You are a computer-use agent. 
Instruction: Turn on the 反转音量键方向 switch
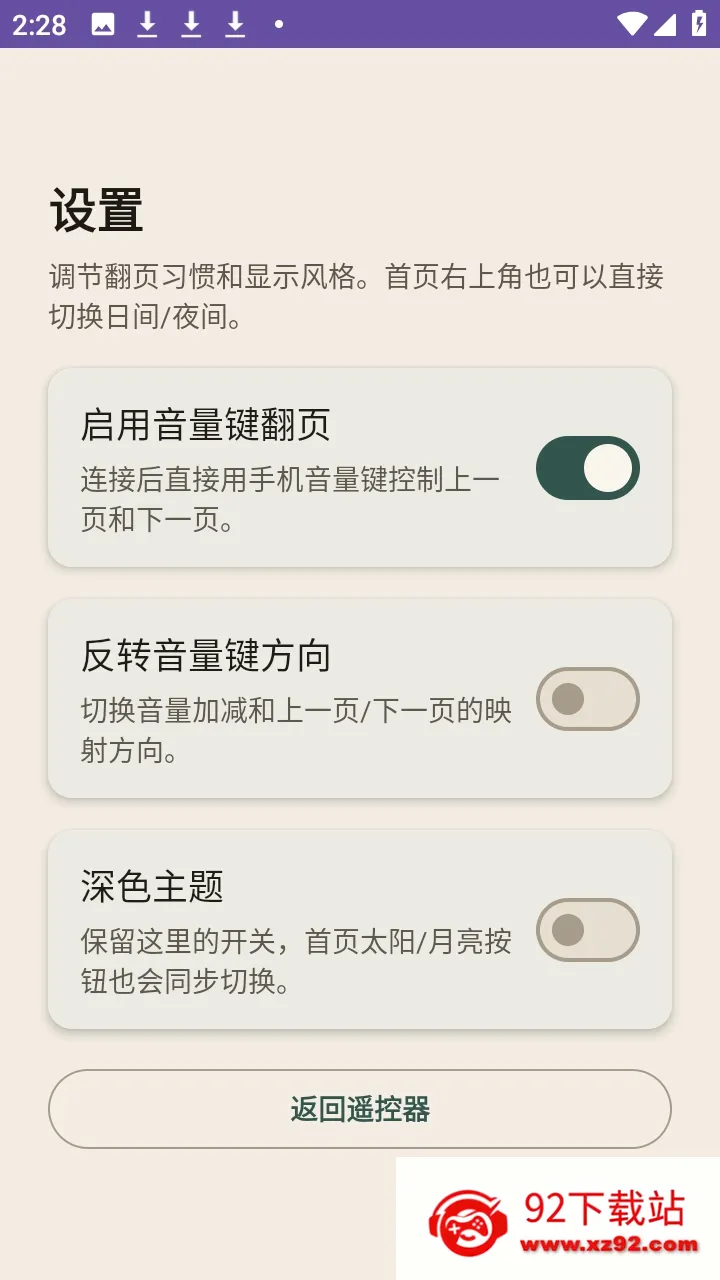tap(588, 699)
